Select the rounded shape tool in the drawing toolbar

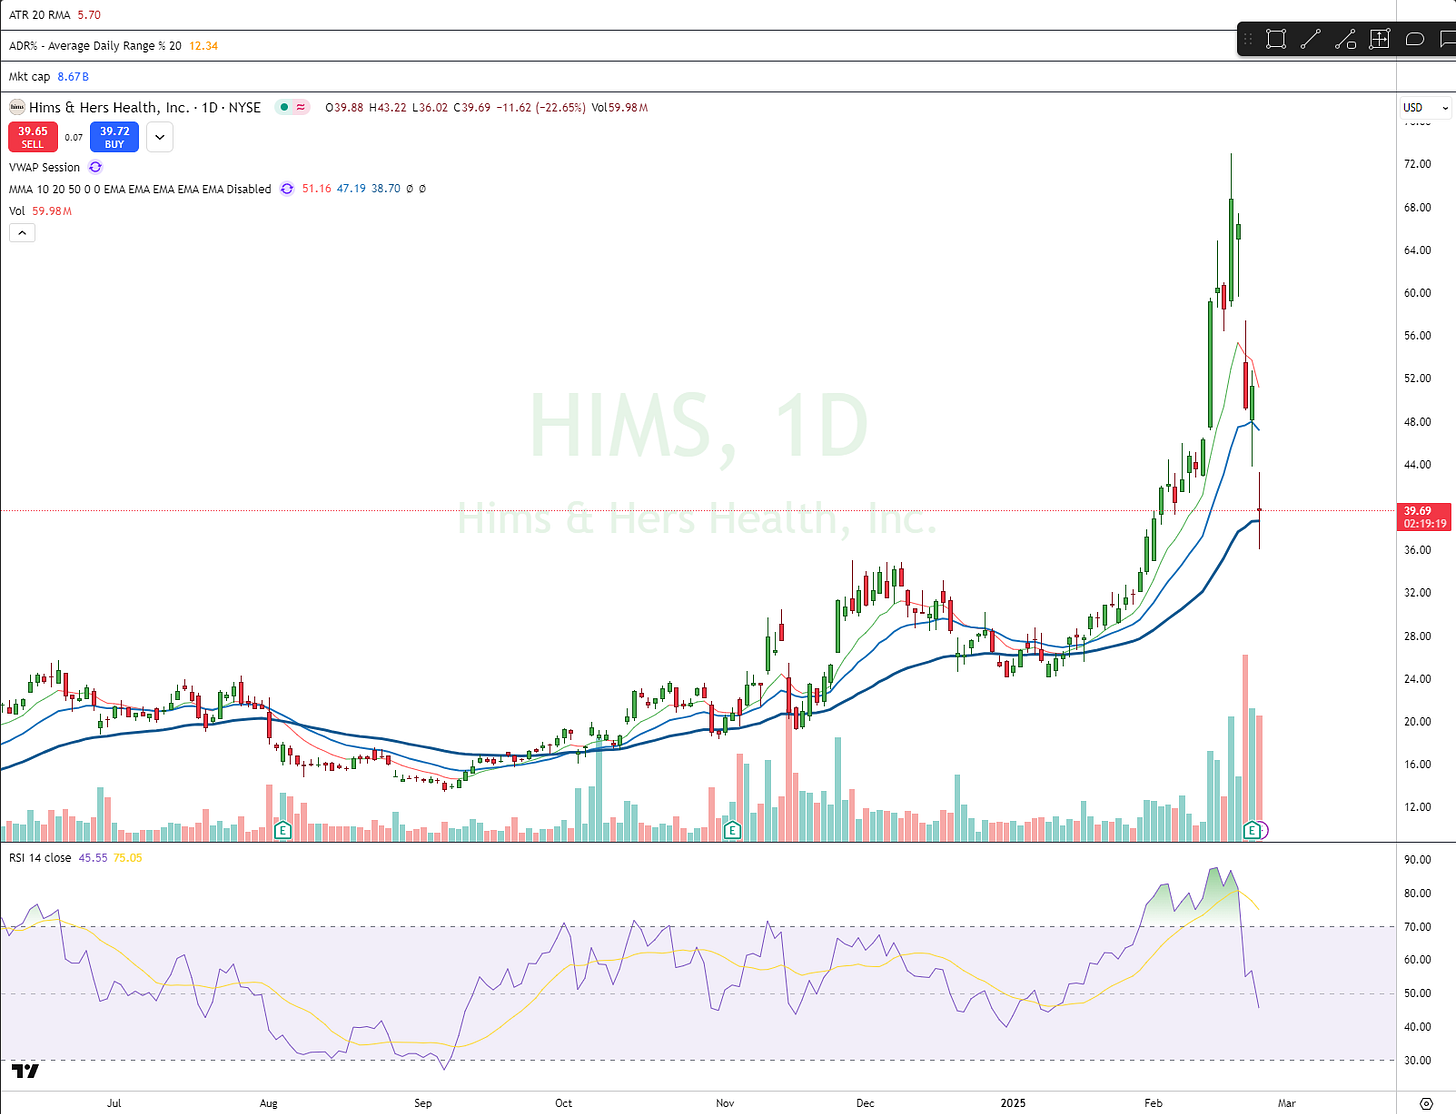pos(1414,39)
